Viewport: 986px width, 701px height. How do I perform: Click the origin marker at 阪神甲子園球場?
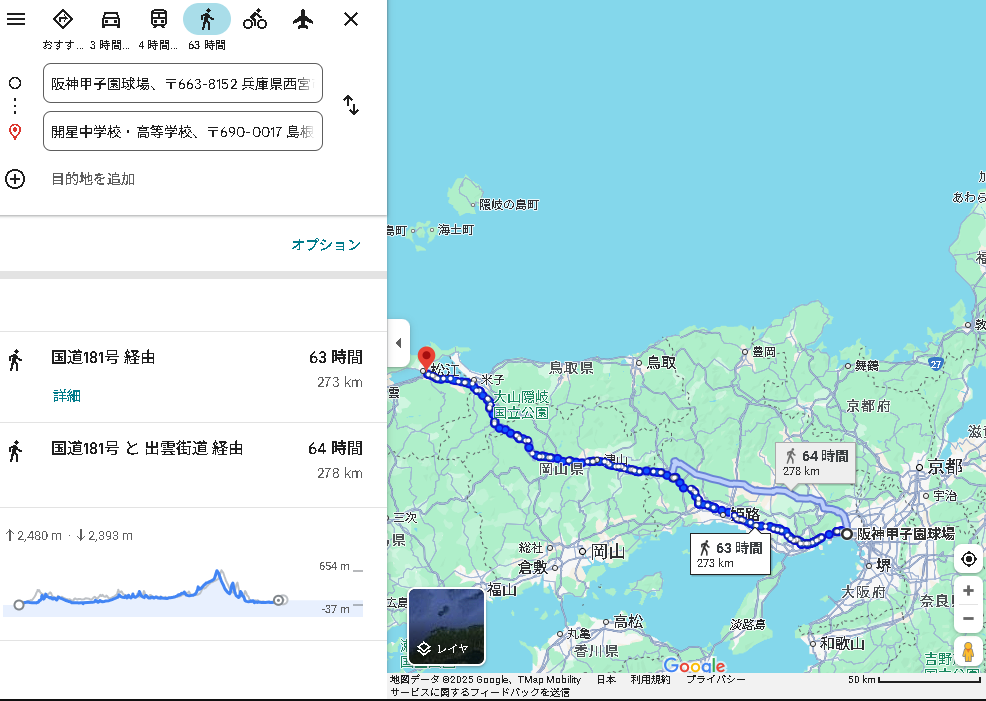coord(847,534)
